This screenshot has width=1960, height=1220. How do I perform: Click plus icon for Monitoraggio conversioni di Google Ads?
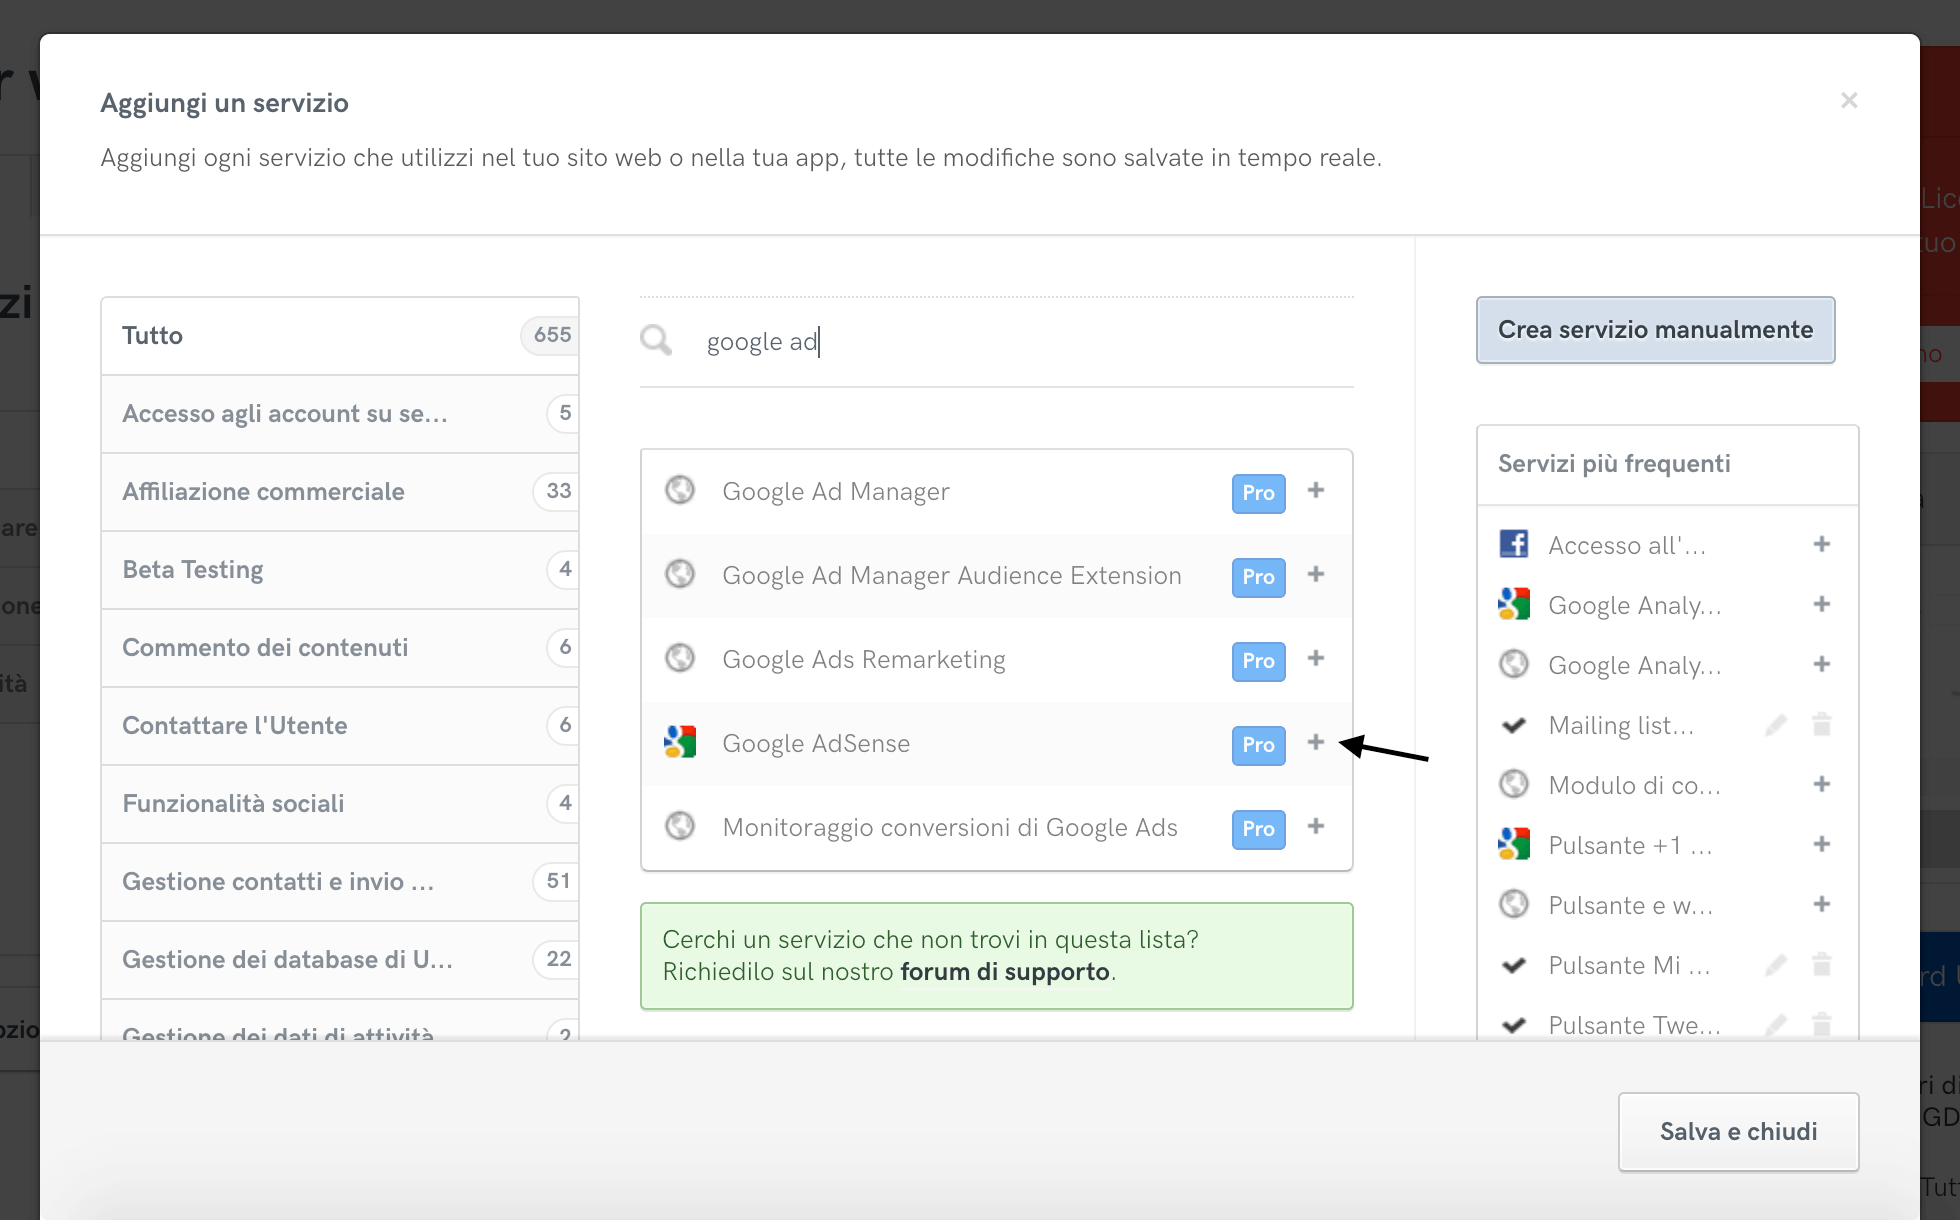1316,826
